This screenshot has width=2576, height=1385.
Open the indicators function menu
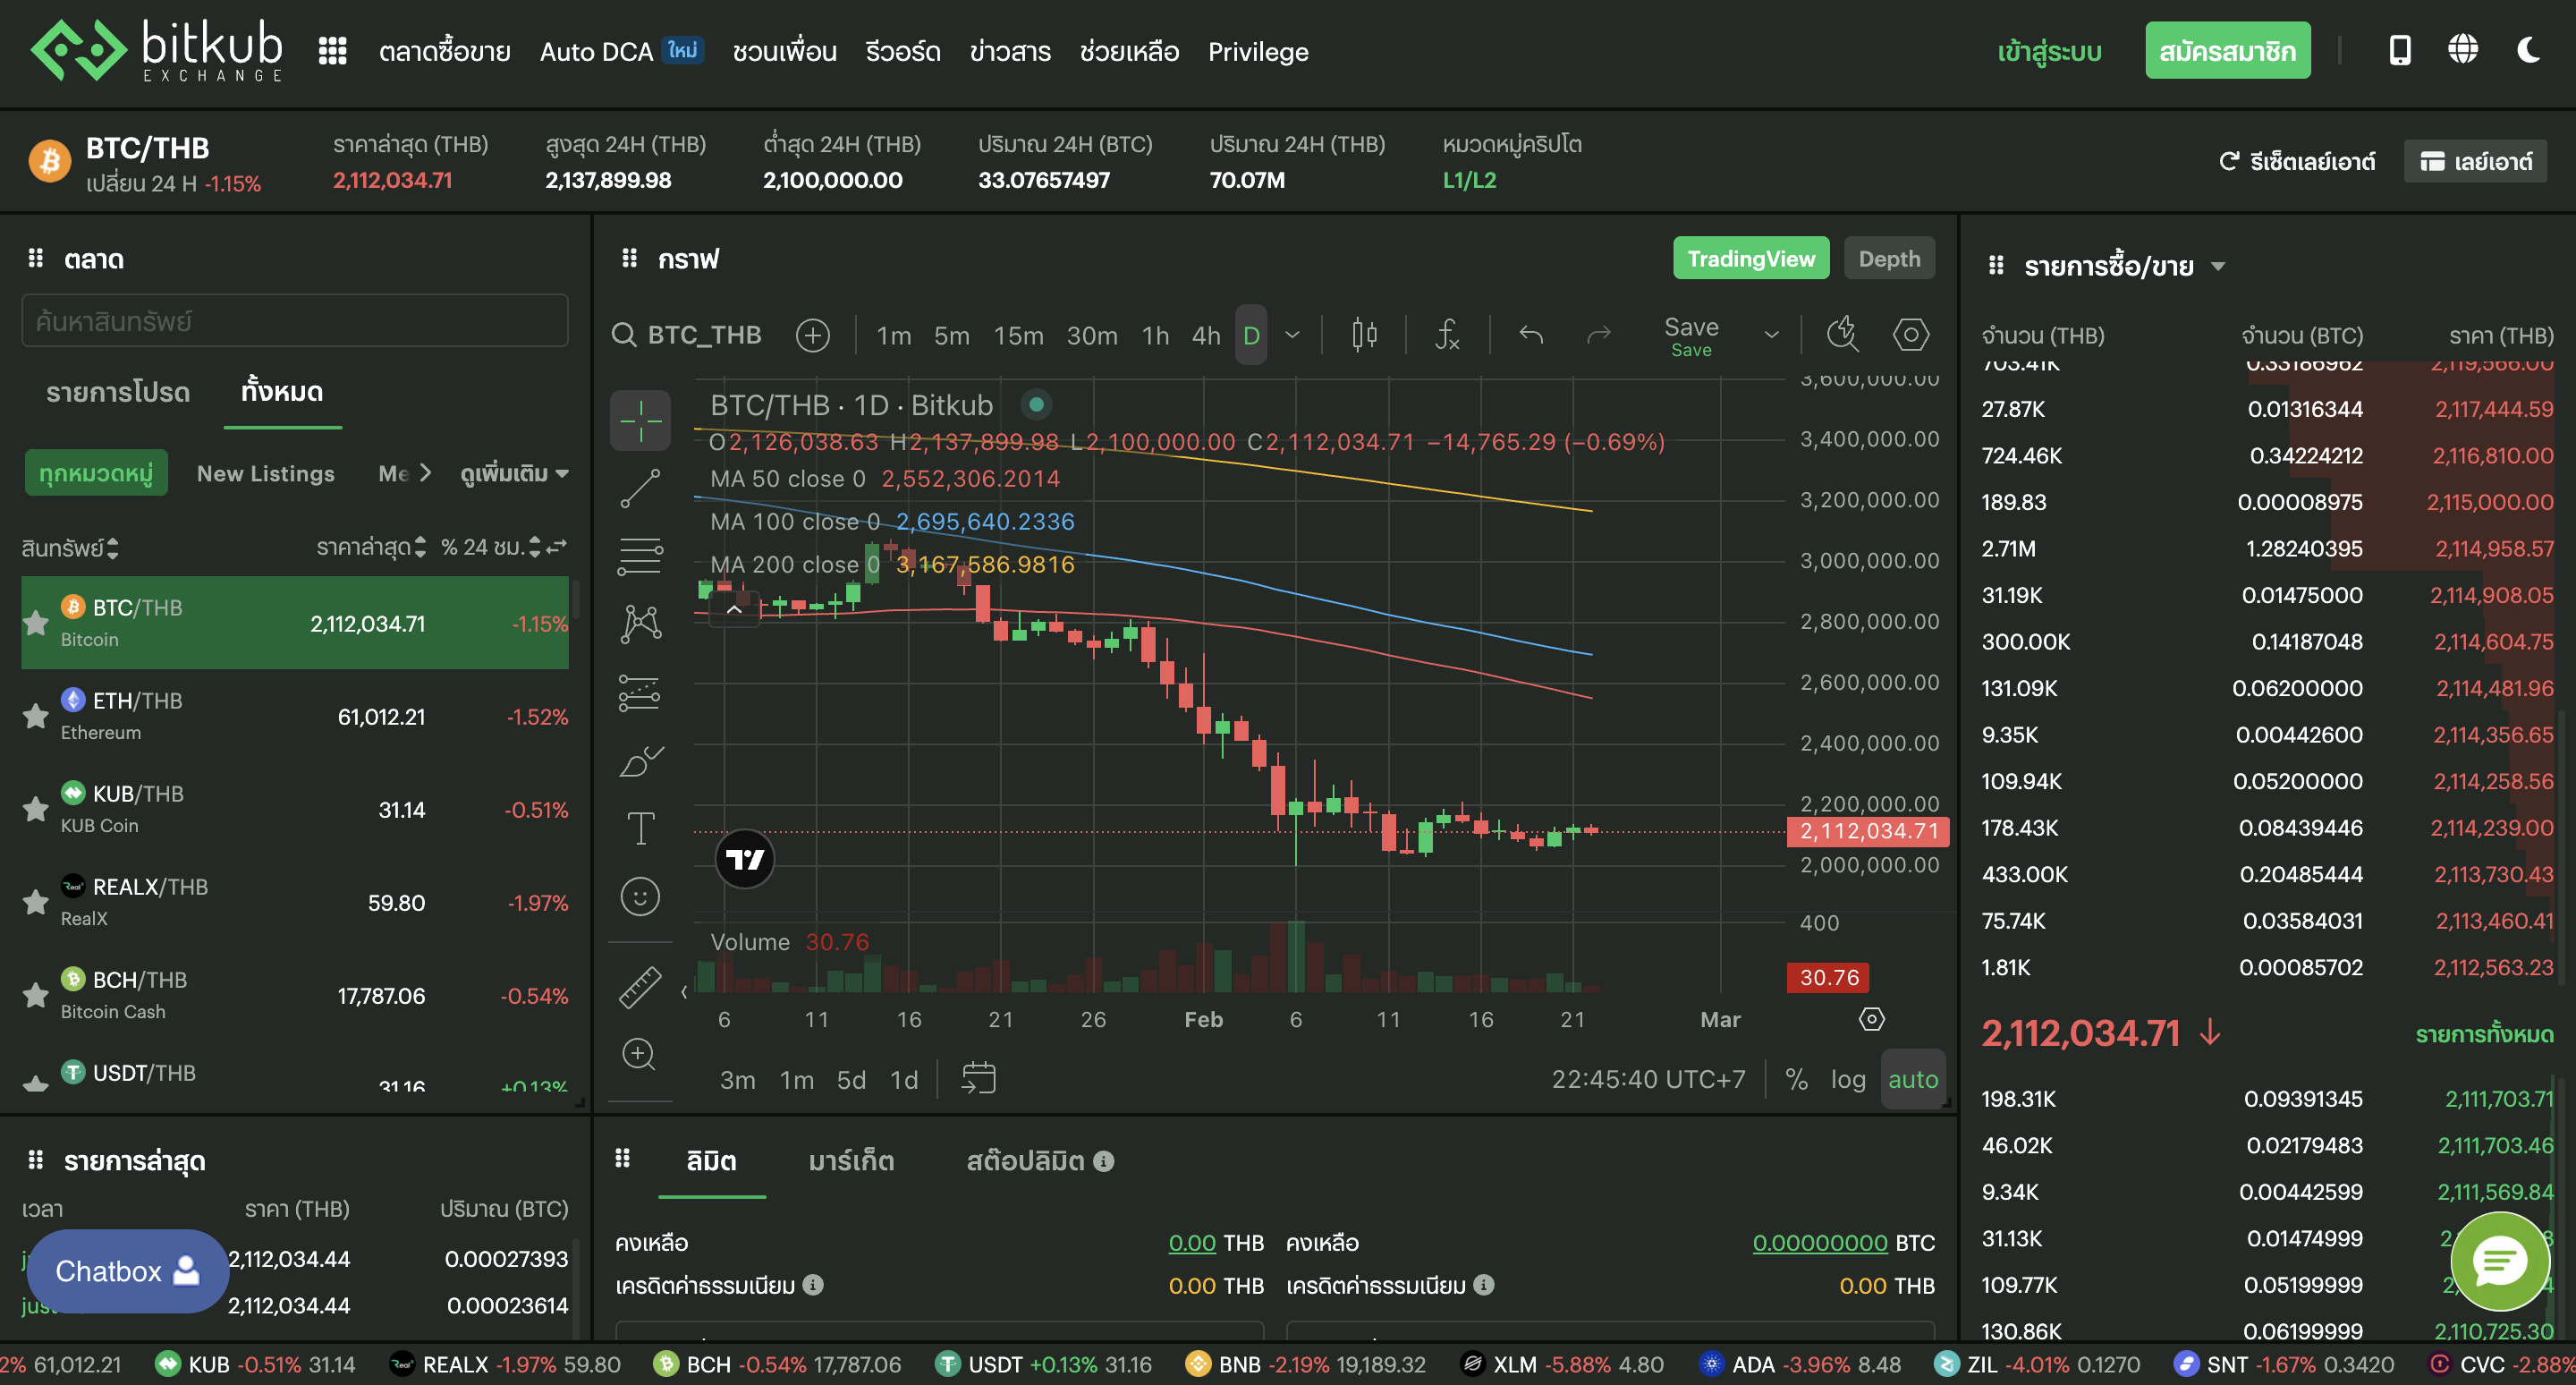(1447, 335)
